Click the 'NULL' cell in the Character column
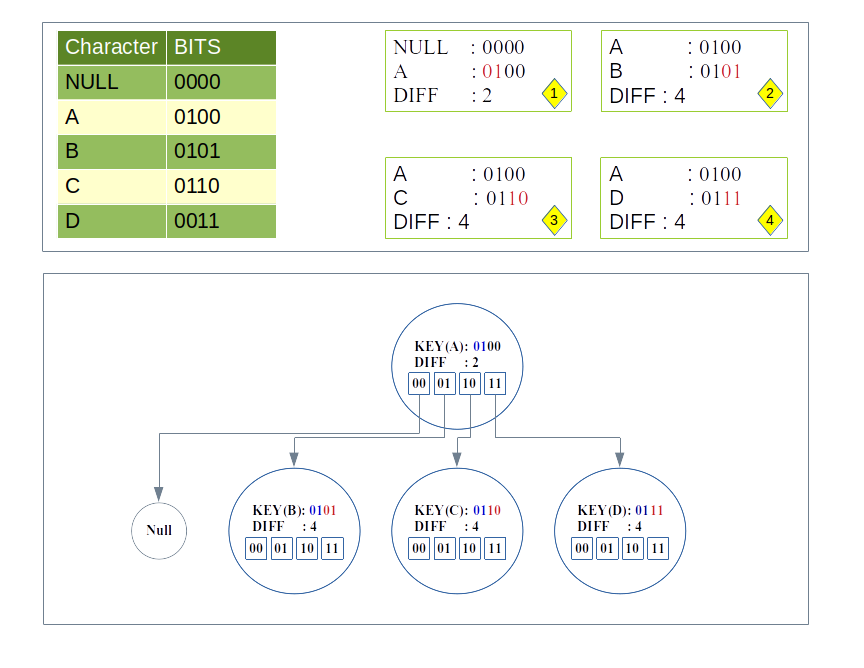This screenshot has height=668, width=864. click(112, 83)
